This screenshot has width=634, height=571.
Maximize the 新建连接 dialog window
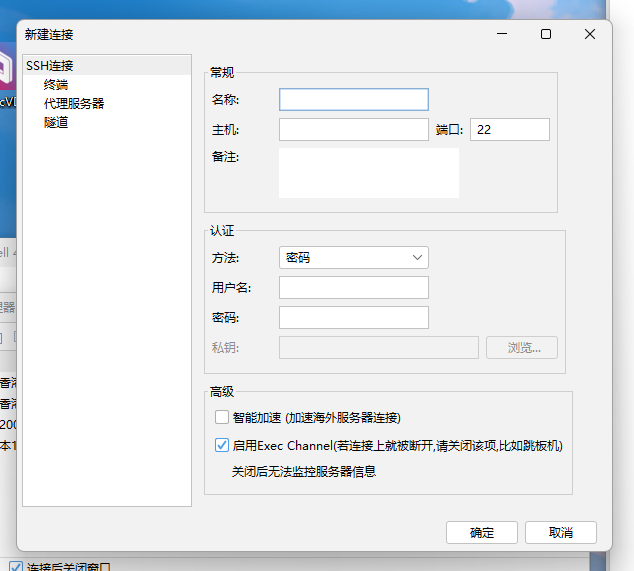coord(545,34)
